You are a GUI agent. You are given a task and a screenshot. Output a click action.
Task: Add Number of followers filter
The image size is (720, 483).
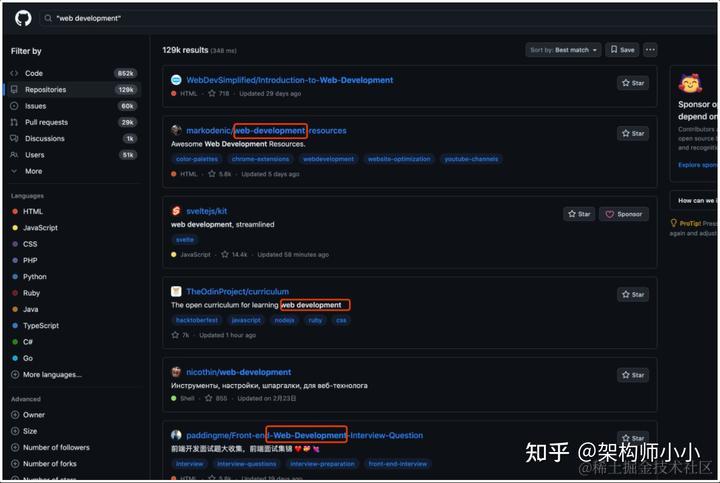[50, 448]
